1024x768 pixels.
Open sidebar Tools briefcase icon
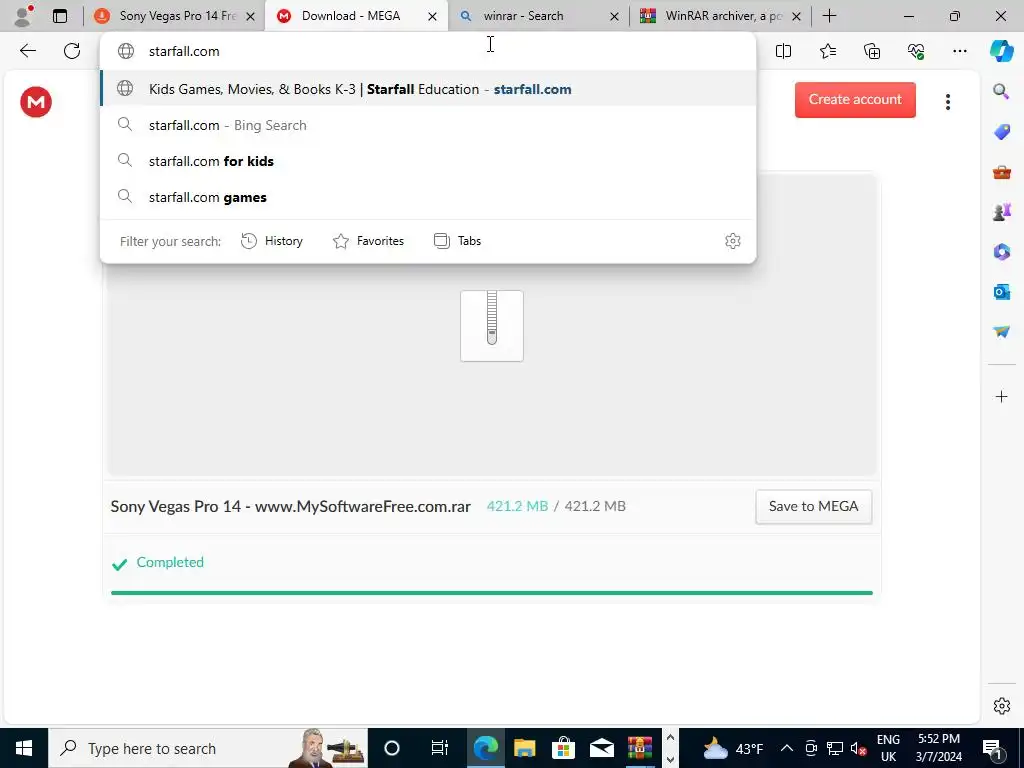pos(1002,172)
